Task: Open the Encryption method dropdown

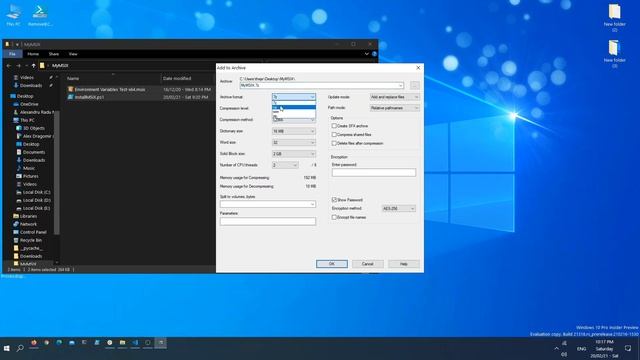Action: tap(398, 209)
